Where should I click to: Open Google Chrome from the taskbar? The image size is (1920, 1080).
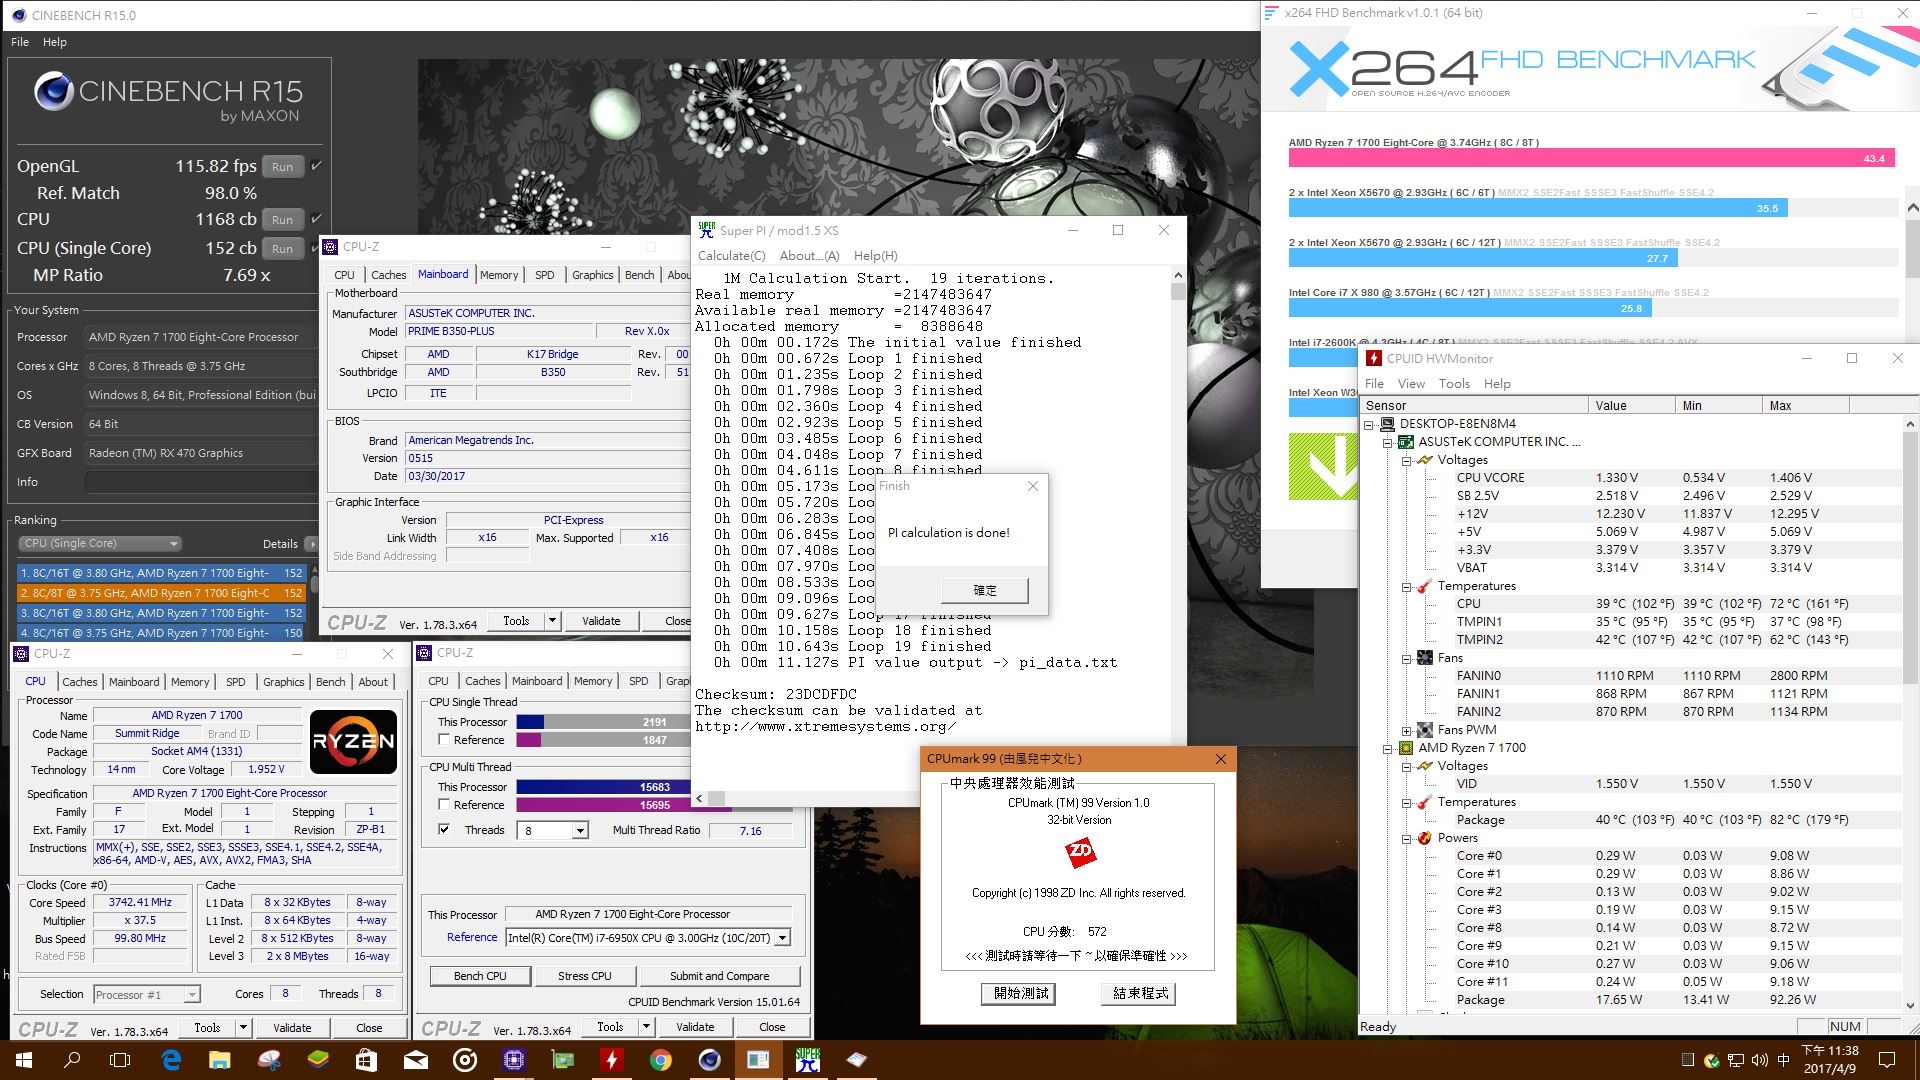(x=660, y=1060)
